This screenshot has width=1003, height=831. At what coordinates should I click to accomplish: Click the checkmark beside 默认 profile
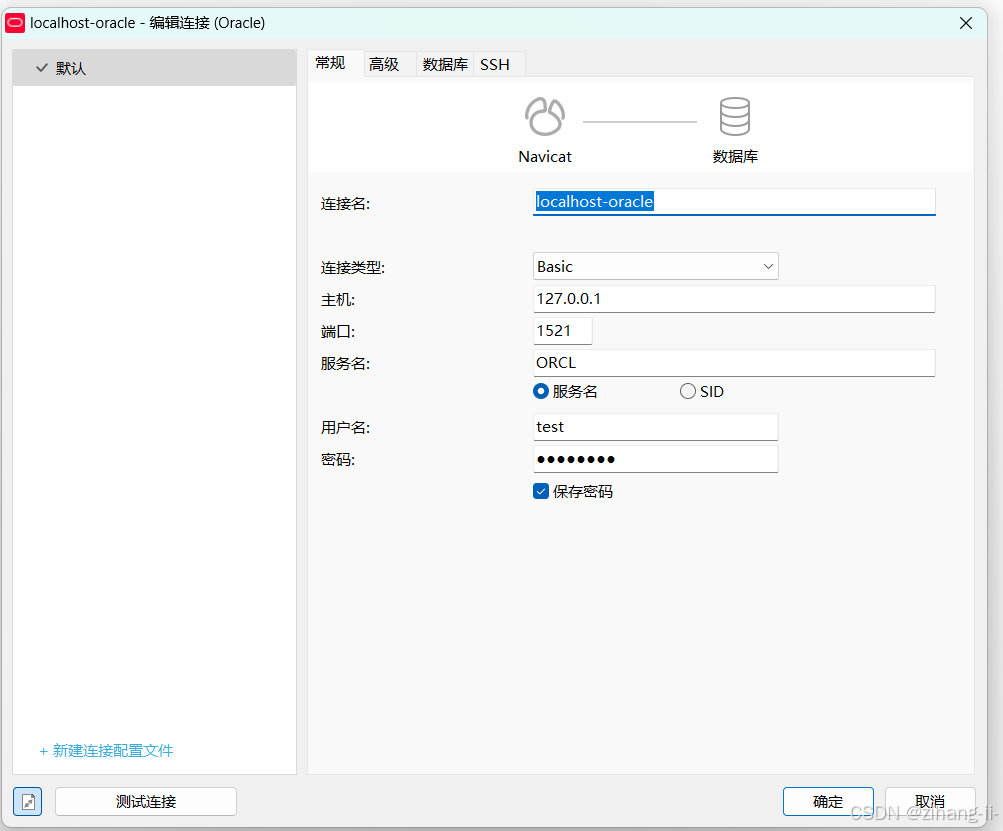[x=42, y=68]
